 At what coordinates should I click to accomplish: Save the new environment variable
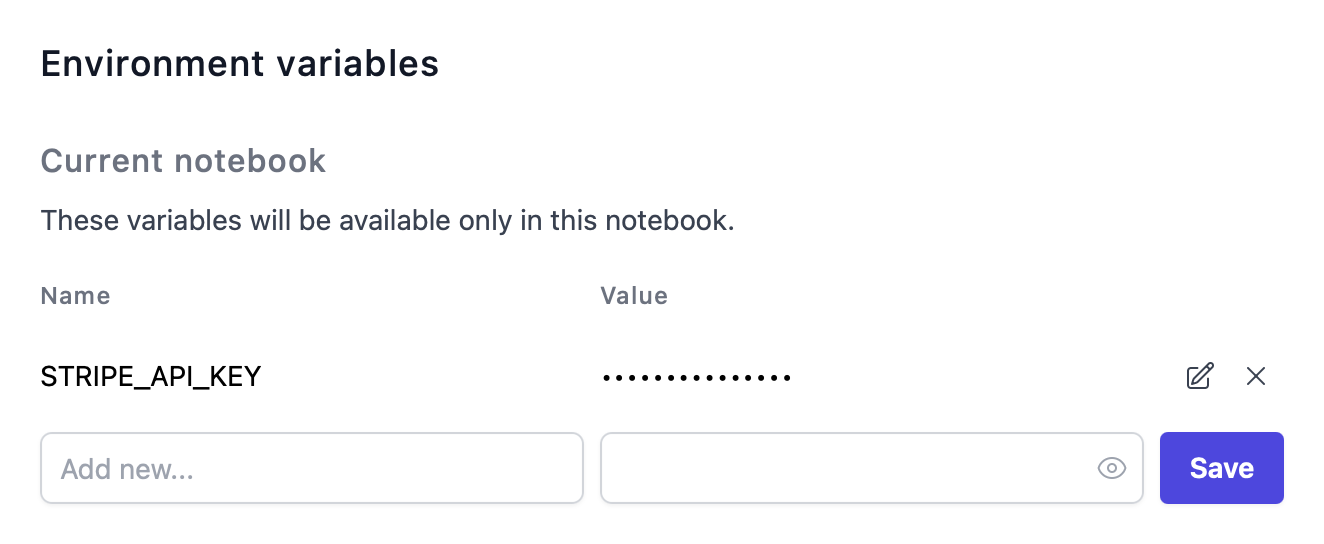pyautogui.click(x=1221, y=468)
